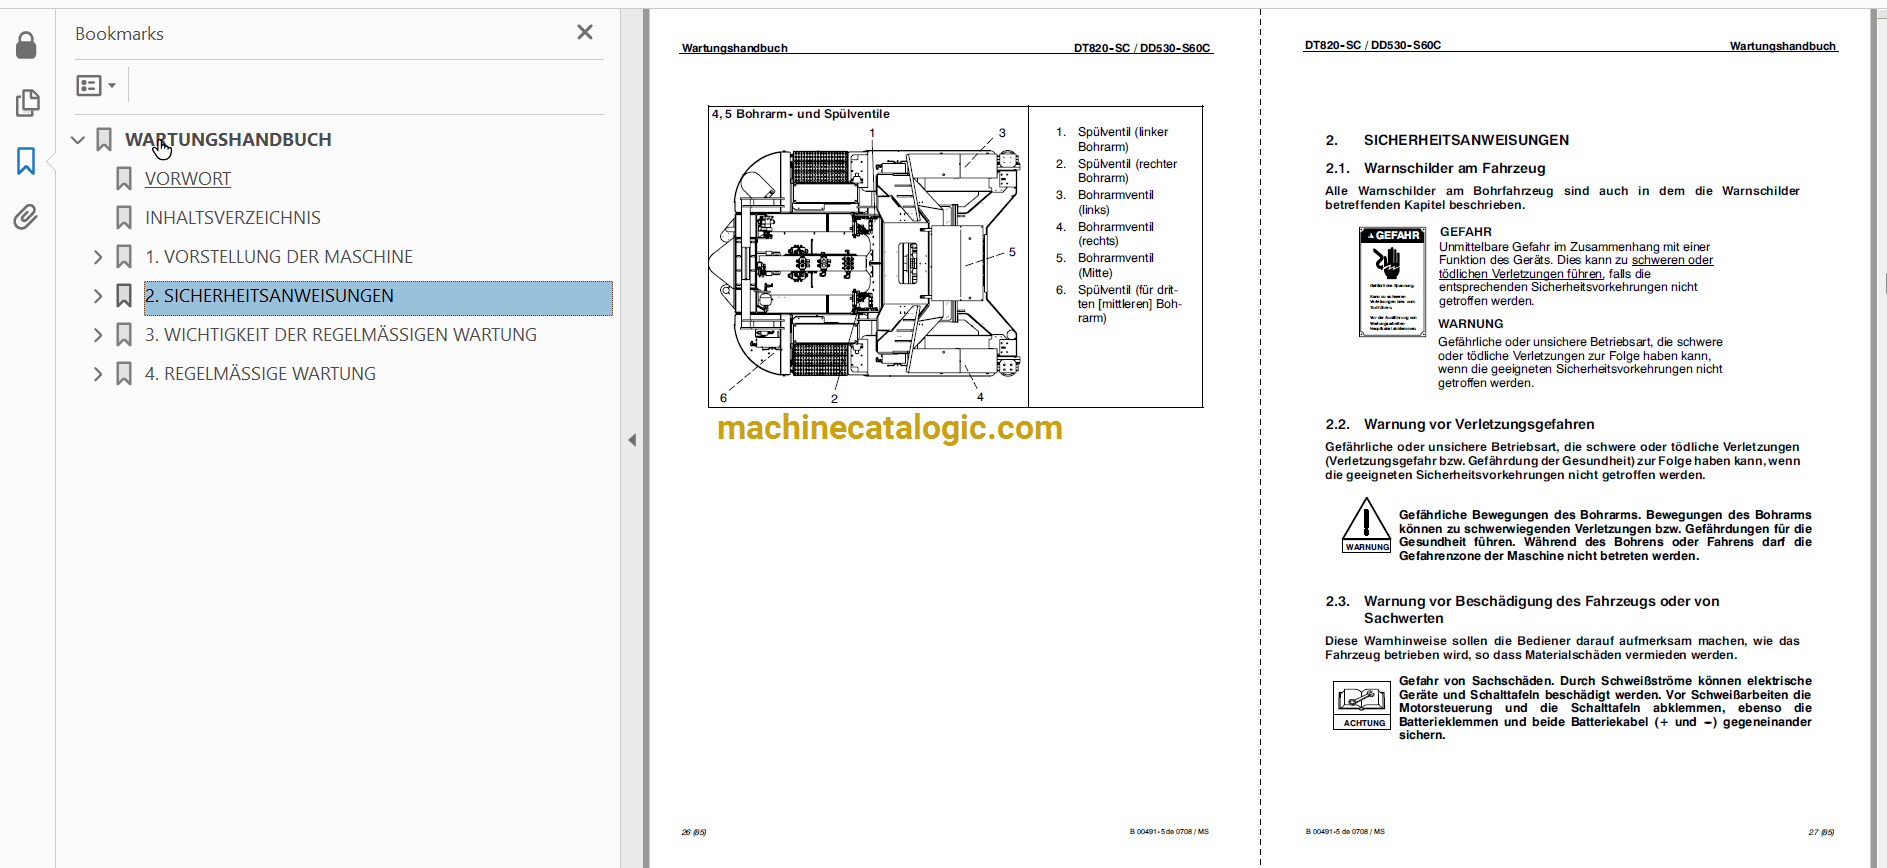Click underlined text 'schweren oder tödlichen Verletzungen führen'
The width and height of the screenshot is (1887, 868).
[1576, 267]
